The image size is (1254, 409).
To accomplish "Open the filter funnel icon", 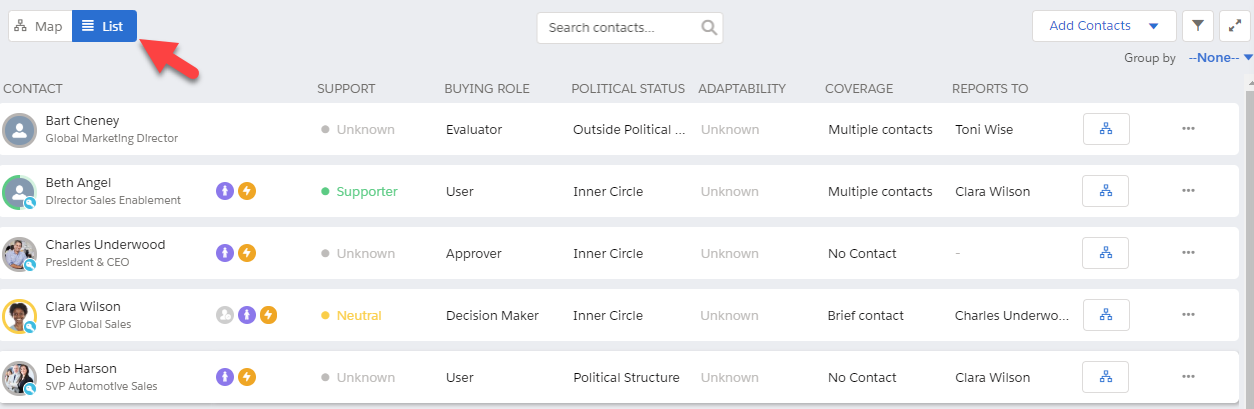I will coord(1198,26).
